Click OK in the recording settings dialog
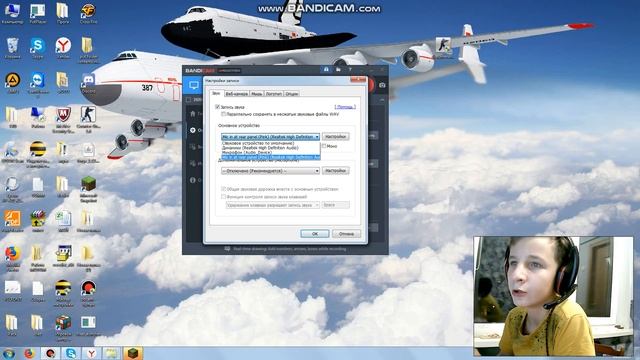 click(315, 233)
